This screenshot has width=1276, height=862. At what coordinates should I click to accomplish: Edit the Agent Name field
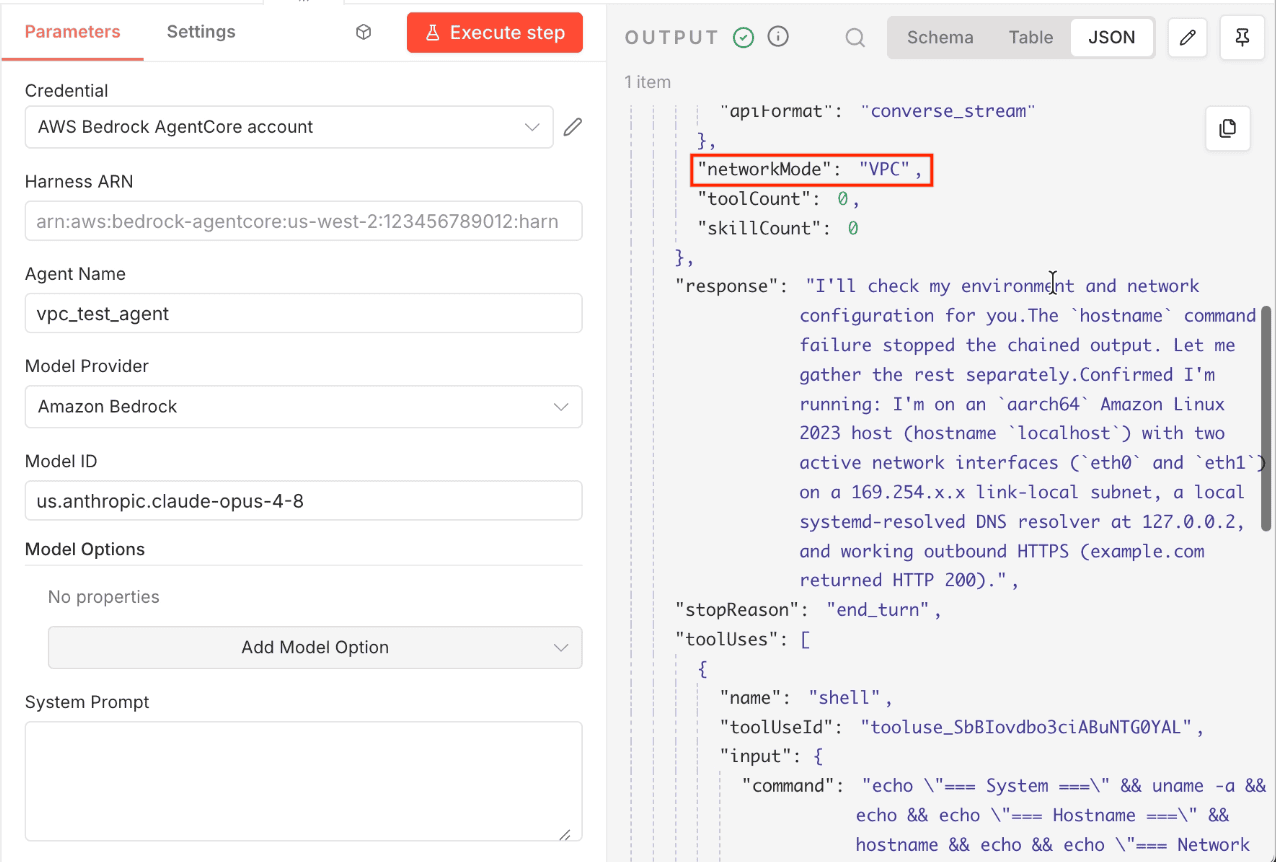click(303, 313)
